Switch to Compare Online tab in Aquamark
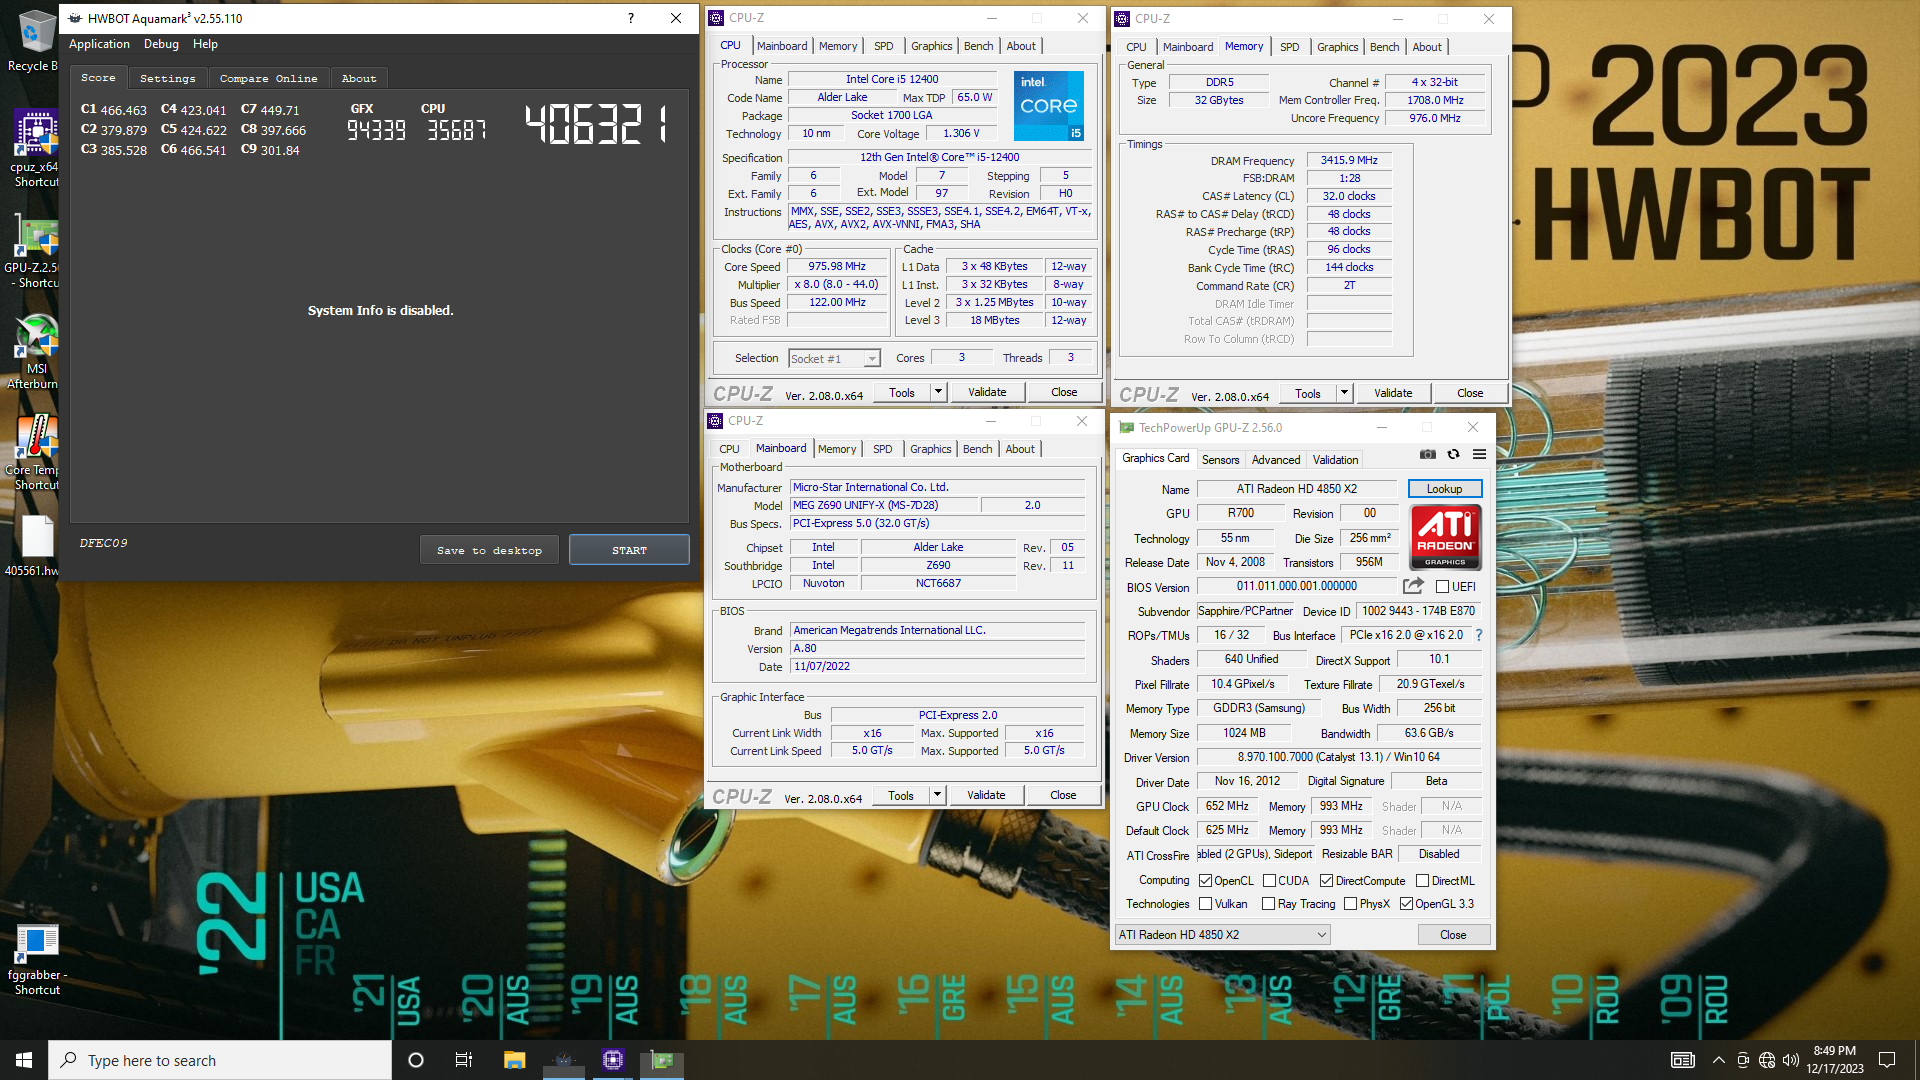Screen dimensions: 1920x1080 point(268,78)
